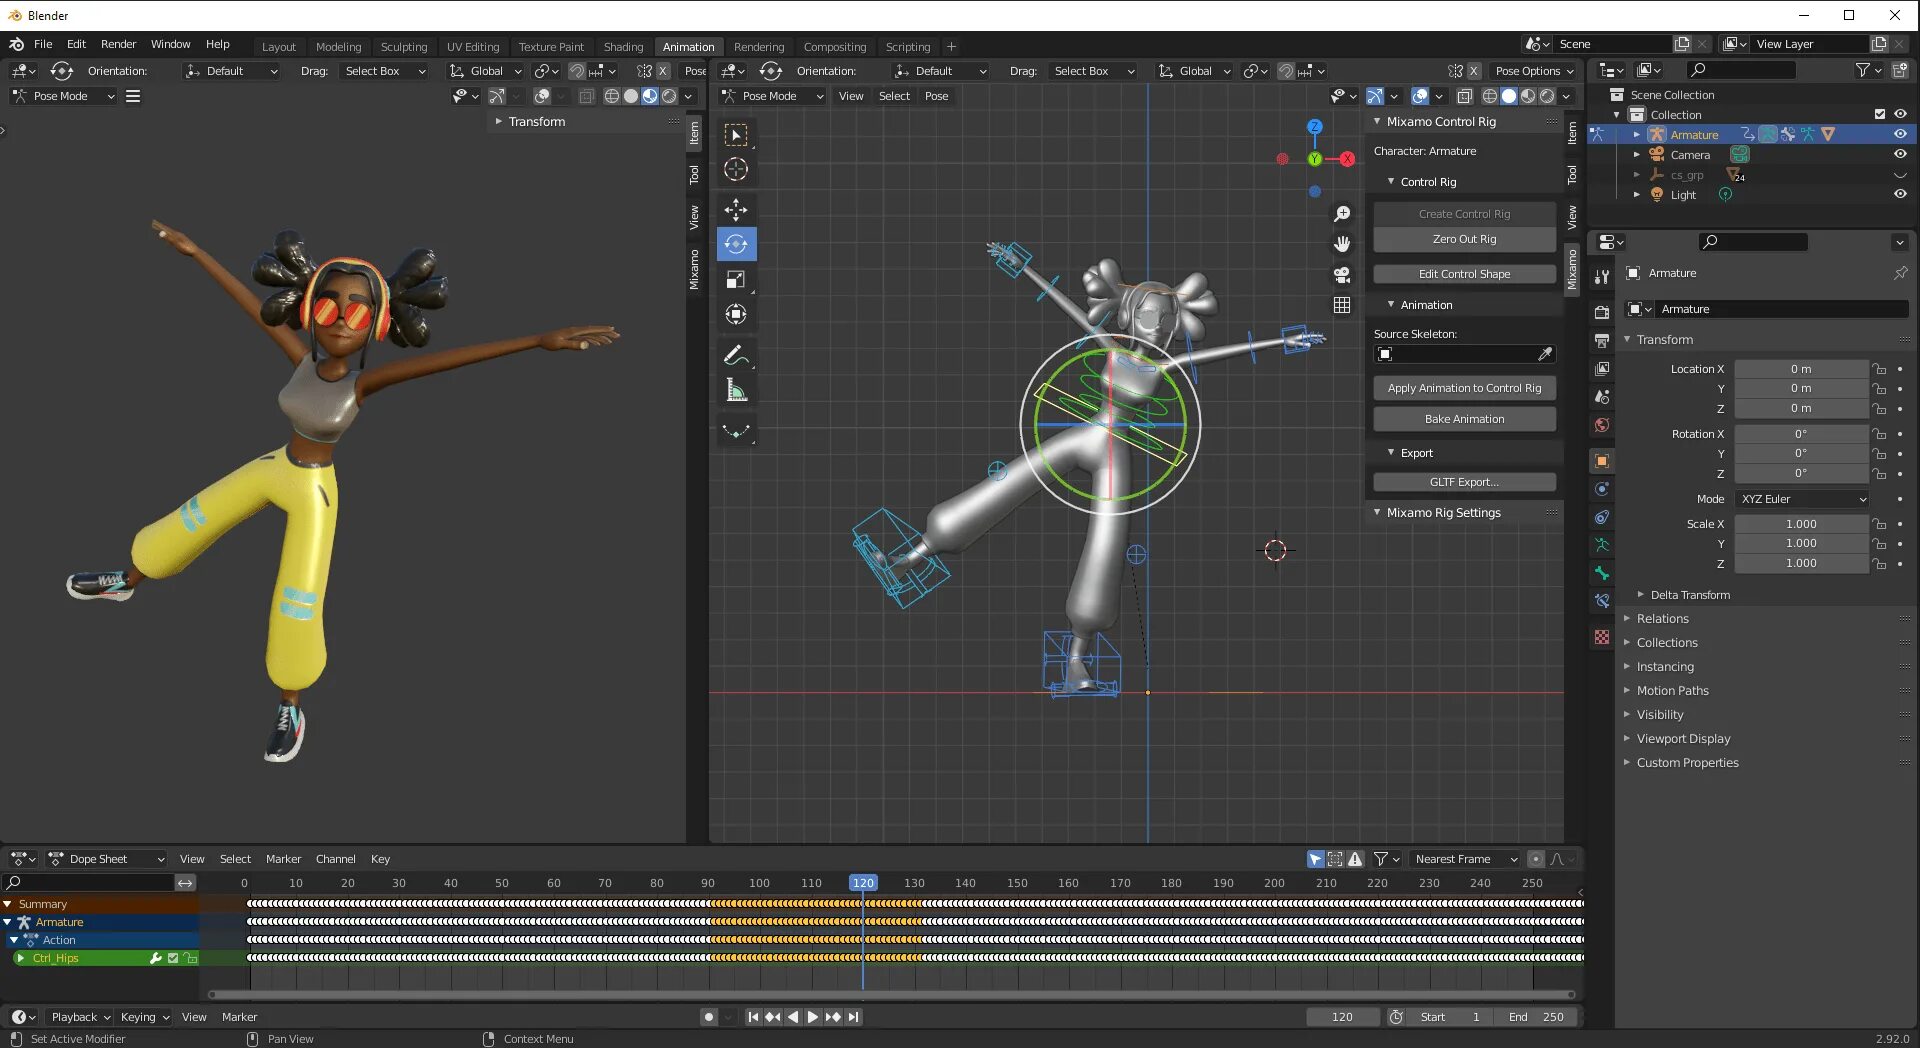The height and width of the screenshot is (1048, 1920).
Task: Open the Render menu
Action: point(118,44)
